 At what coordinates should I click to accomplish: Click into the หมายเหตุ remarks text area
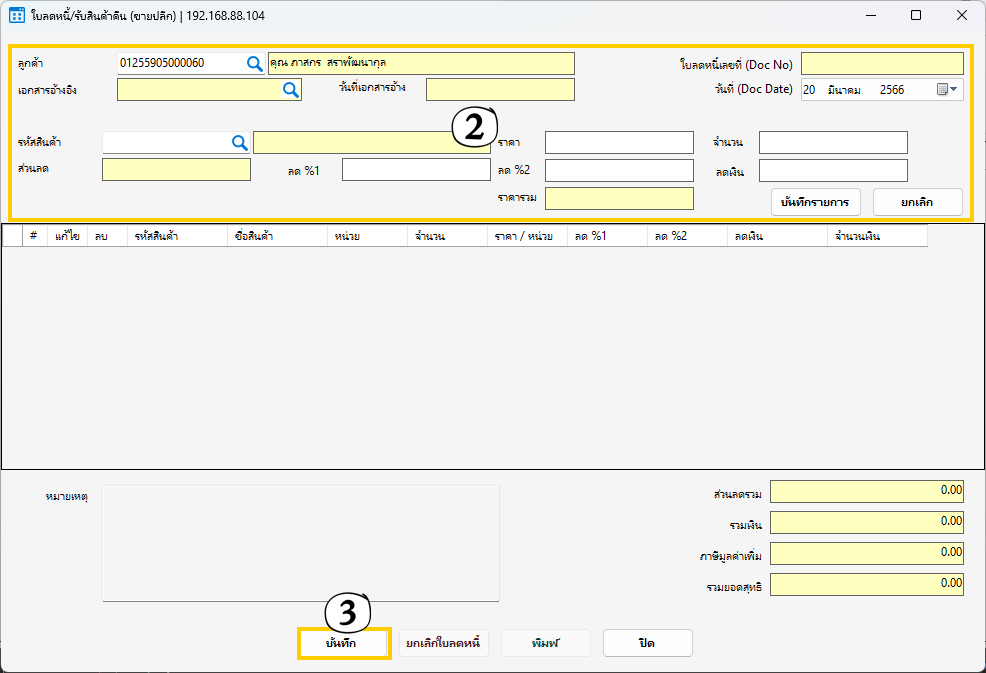pyautogui.click(x=300, y=543)
